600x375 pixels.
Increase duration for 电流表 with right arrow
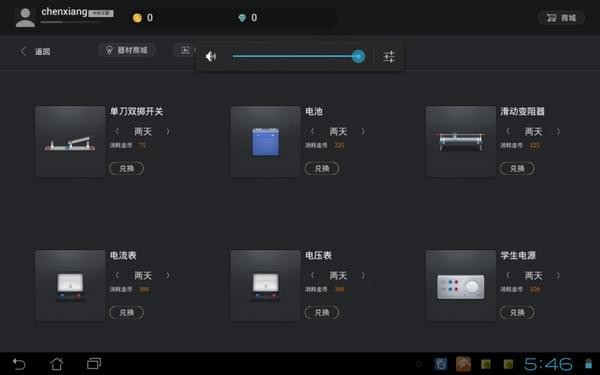(168, 276)
